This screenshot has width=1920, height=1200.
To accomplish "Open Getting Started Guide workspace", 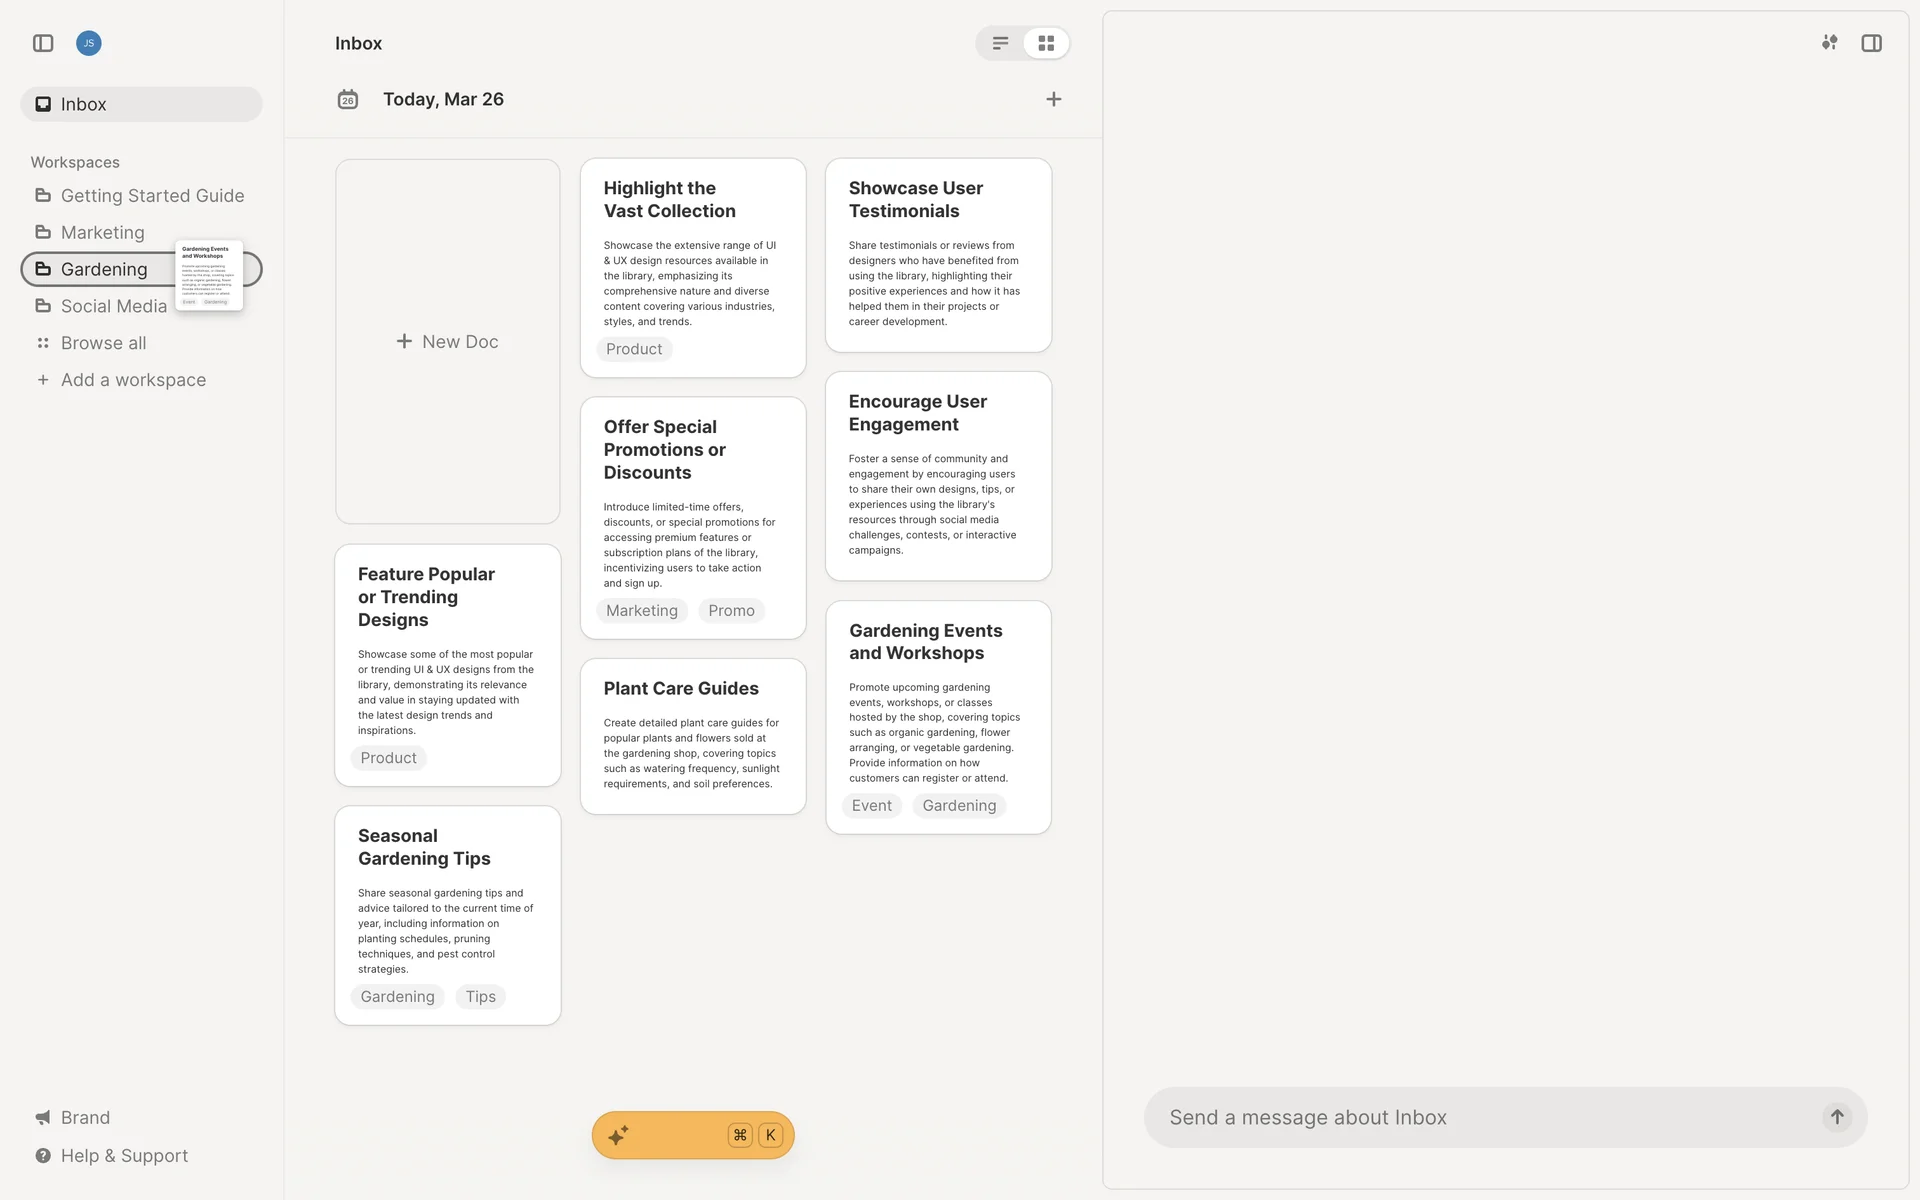I will pos(152,196).
